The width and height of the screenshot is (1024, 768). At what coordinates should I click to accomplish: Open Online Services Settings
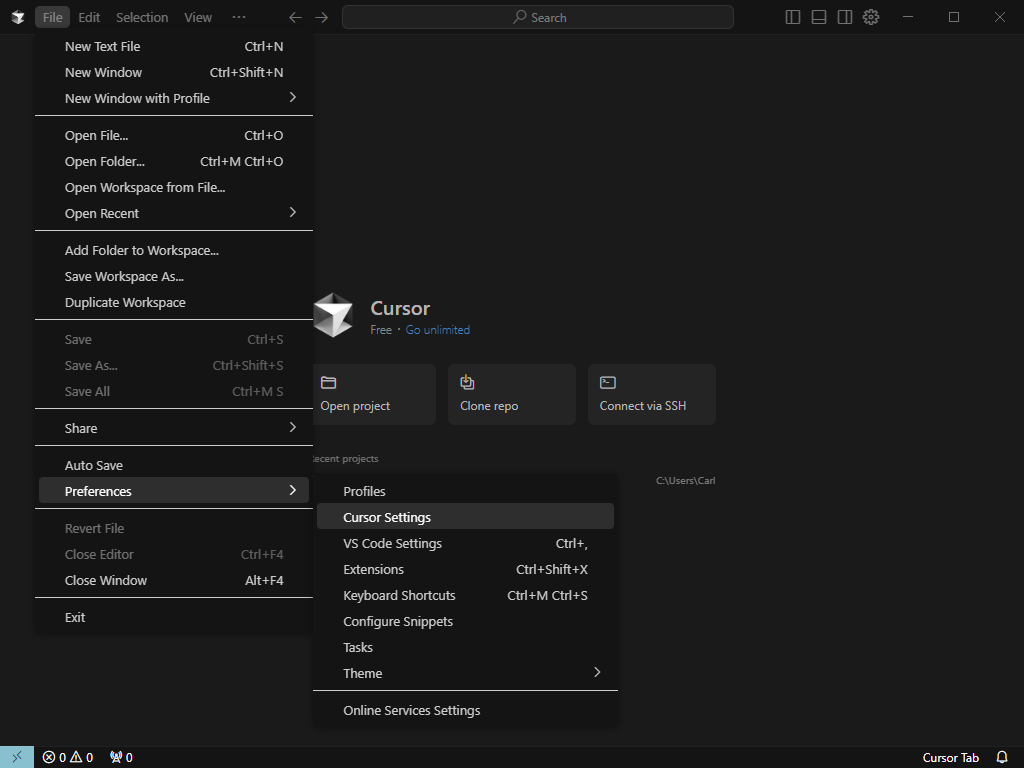click(x=465, y=711)
